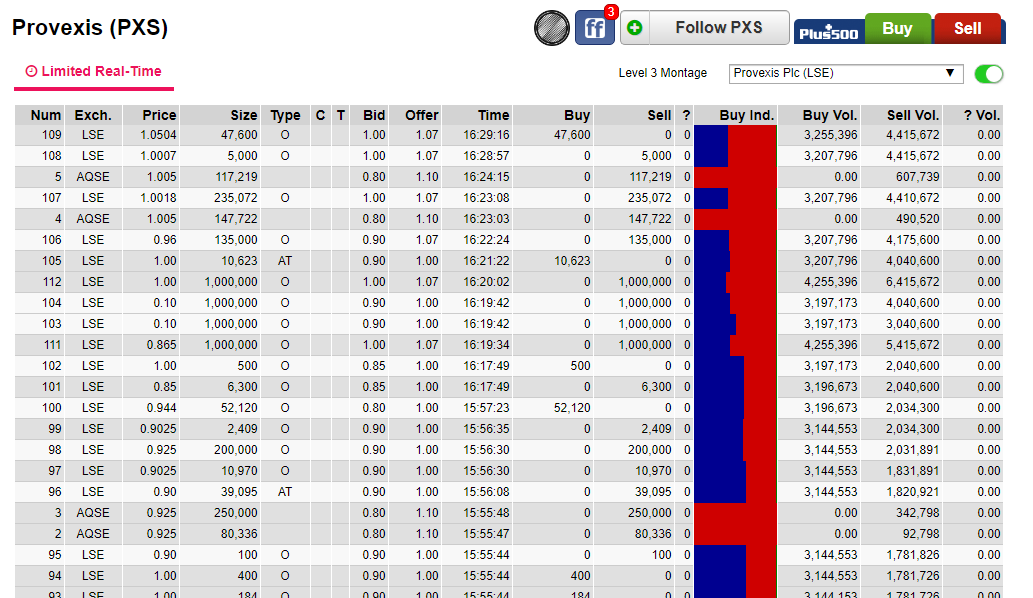Select price 0.865 in row 111
Viewport: 1033px width, 598px height.
coord(161,345)
